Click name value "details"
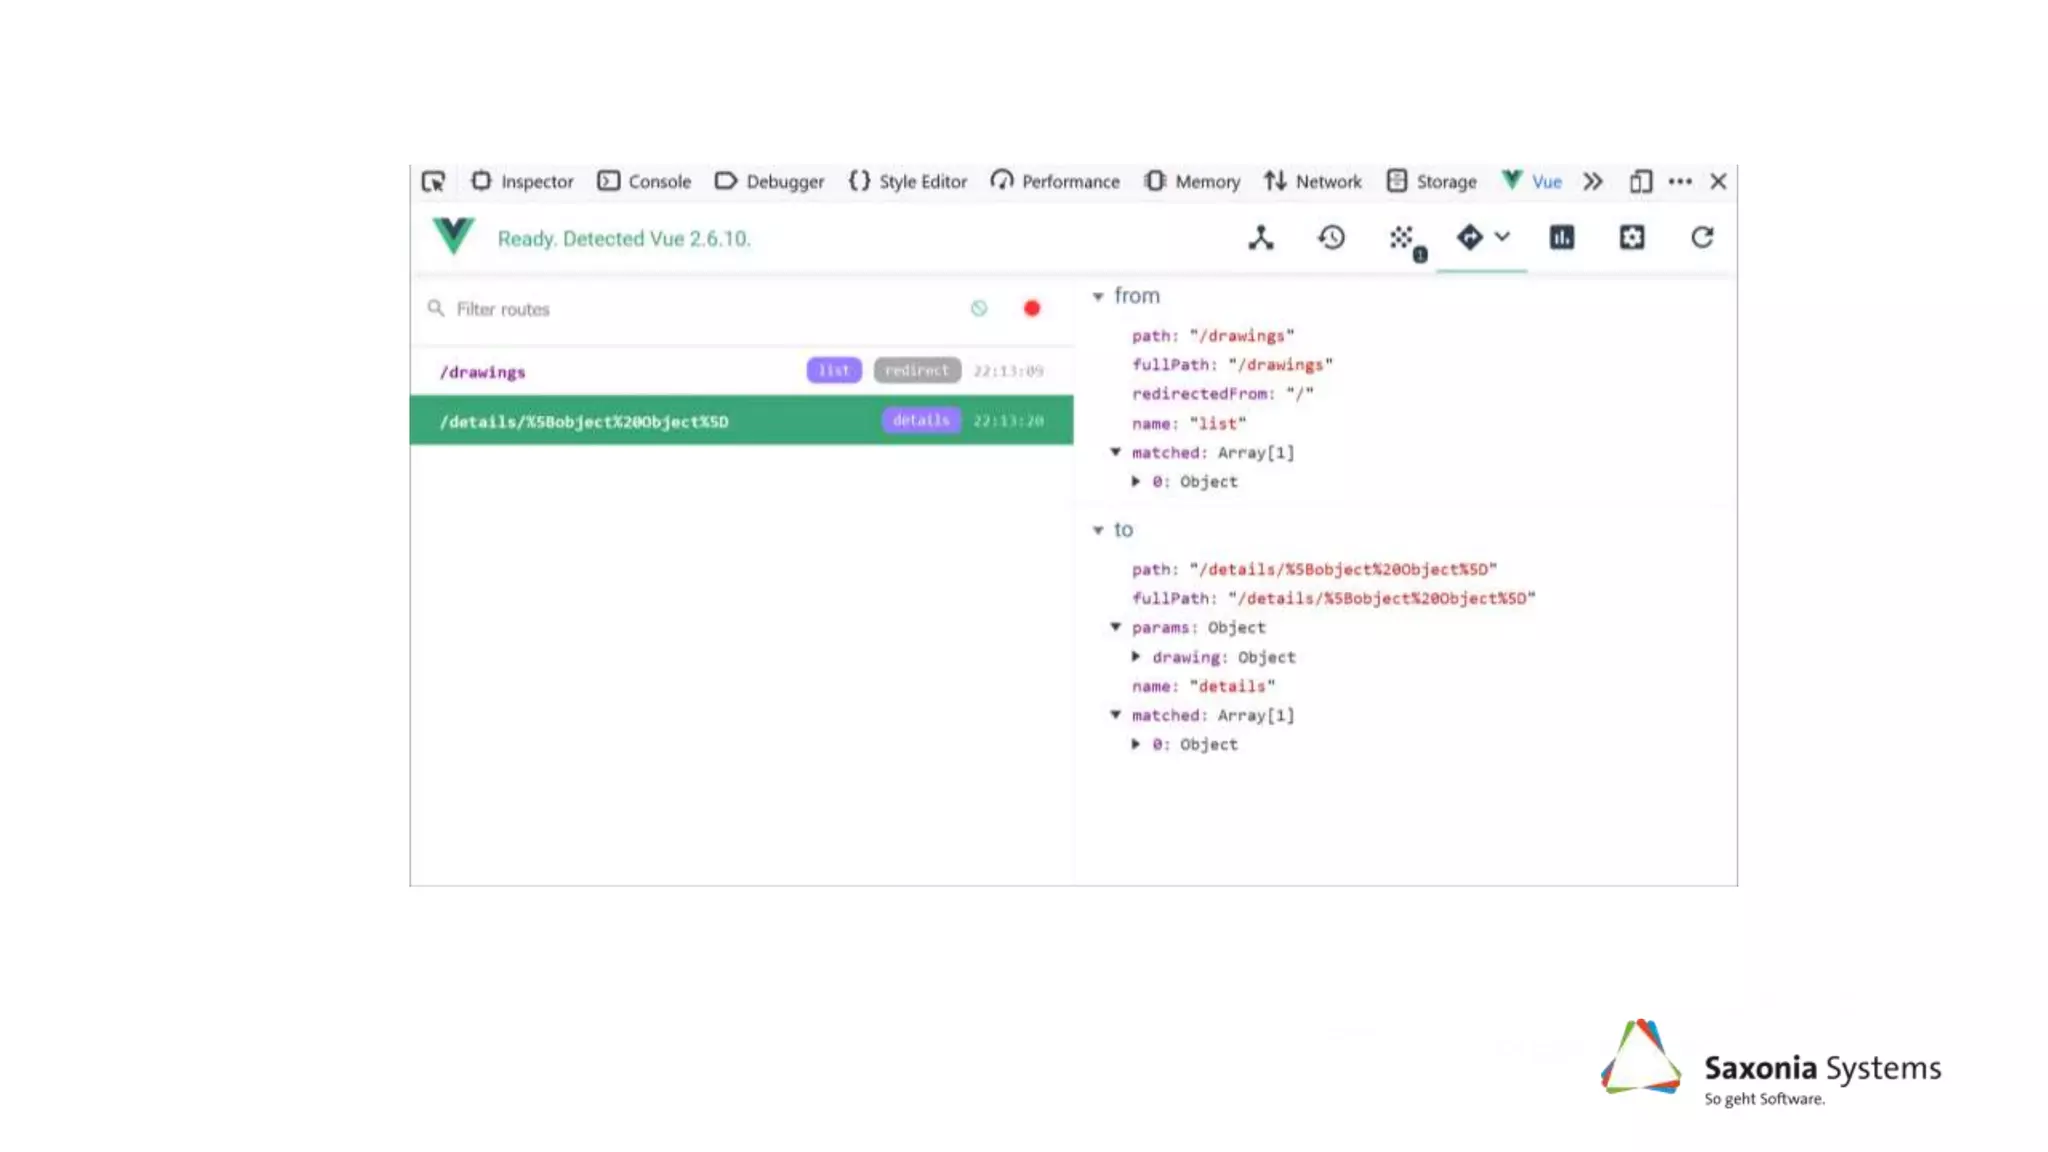 [1233, 686]
